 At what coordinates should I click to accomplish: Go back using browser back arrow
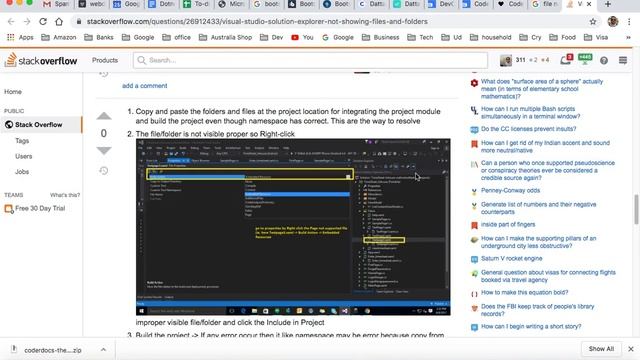11,22
